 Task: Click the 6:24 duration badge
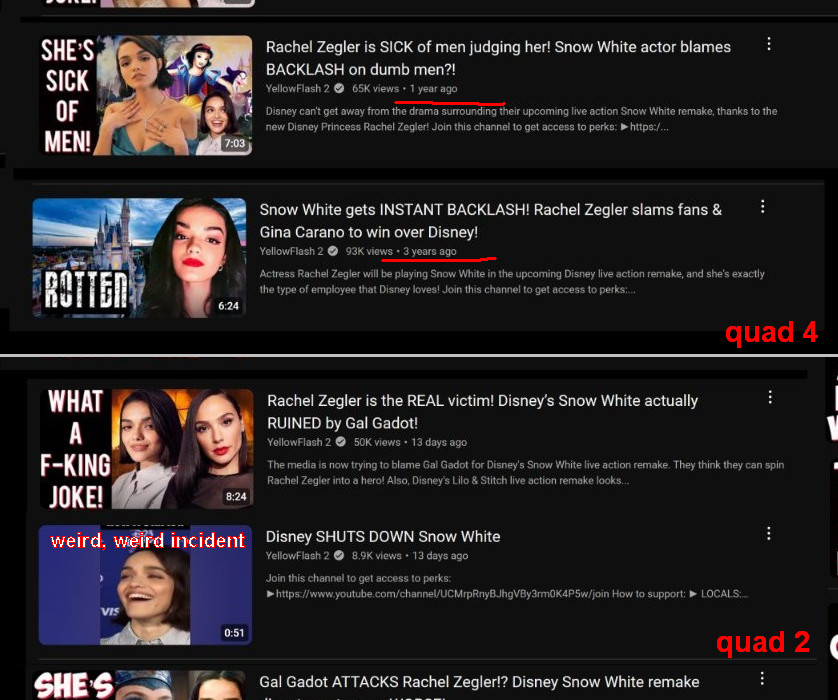click(228, 306)
